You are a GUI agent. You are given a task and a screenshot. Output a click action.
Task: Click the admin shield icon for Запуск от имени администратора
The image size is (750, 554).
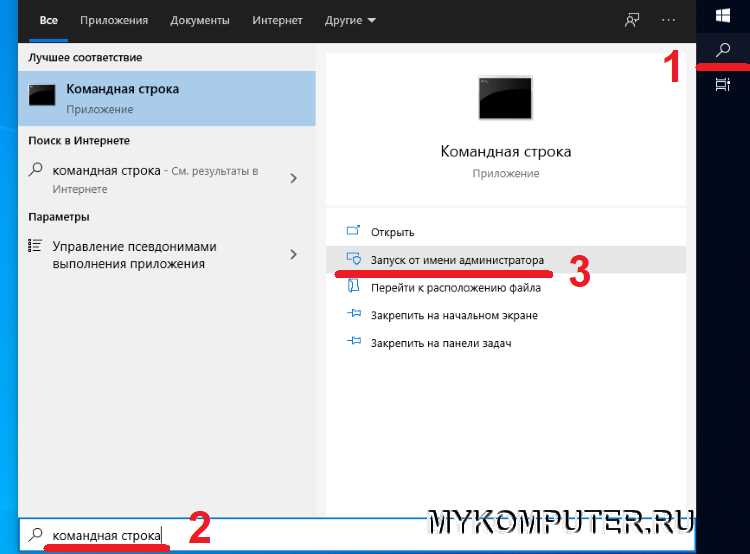click(x=353, y=259)
